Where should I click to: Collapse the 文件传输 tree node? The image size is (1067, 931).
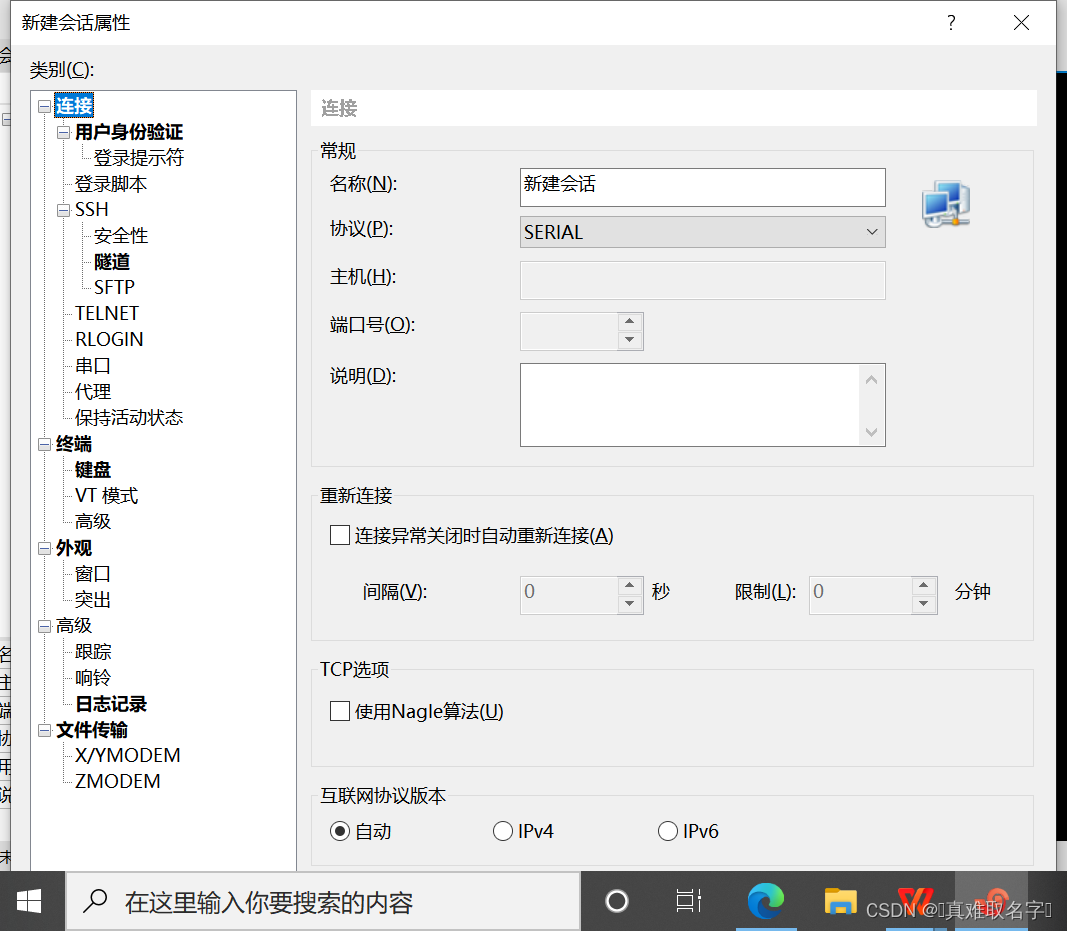[44, 730]
